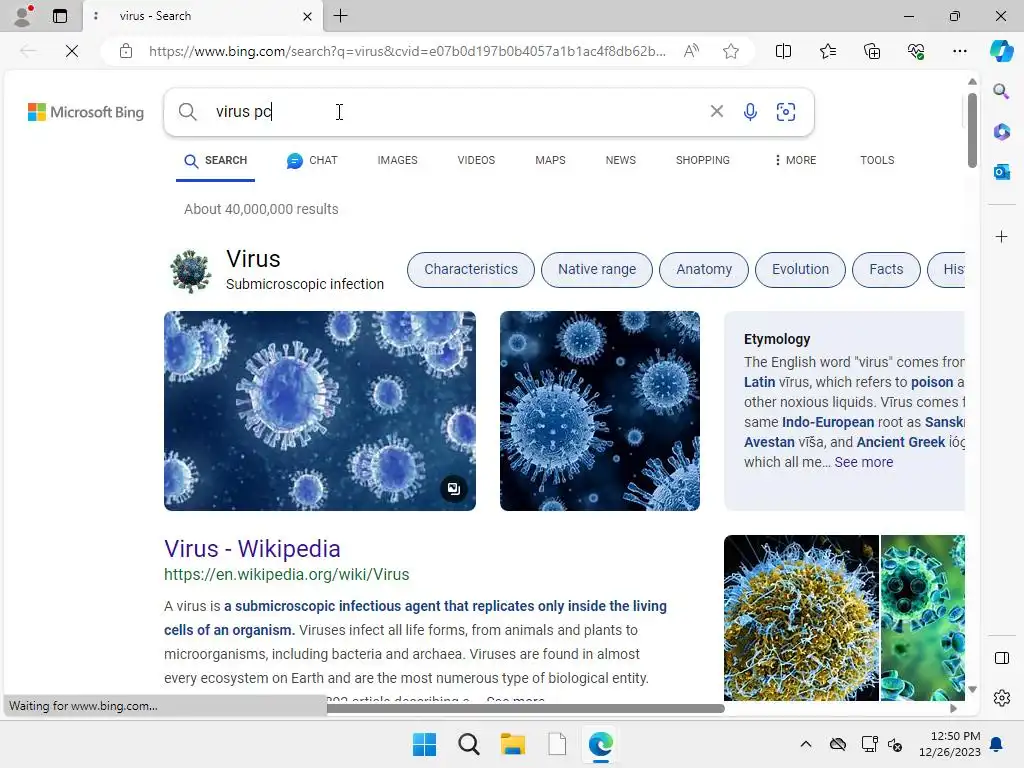Open Microsoft 365 sidebar icon

point(1001,132)
